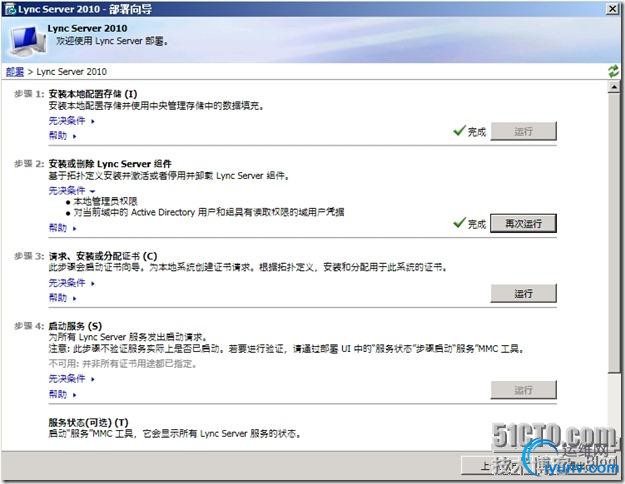625x484 pixels.
Task: Click Lync Server 2010 breadcrumb text
Action: point(72,72)
